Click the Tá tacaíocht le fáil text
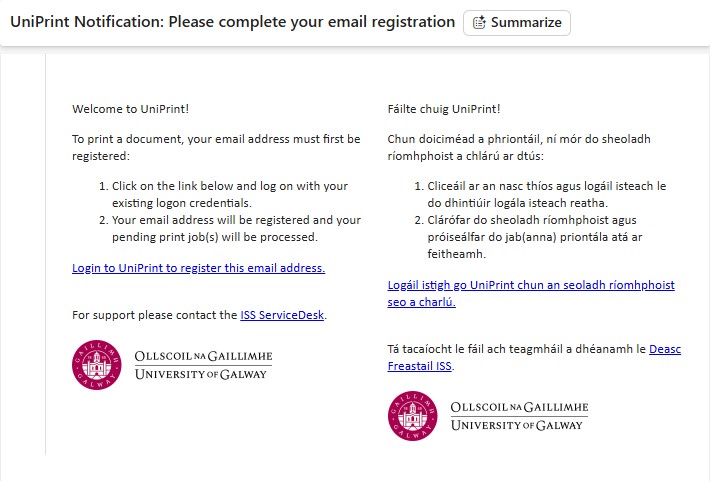 click(x=517, y=349)
